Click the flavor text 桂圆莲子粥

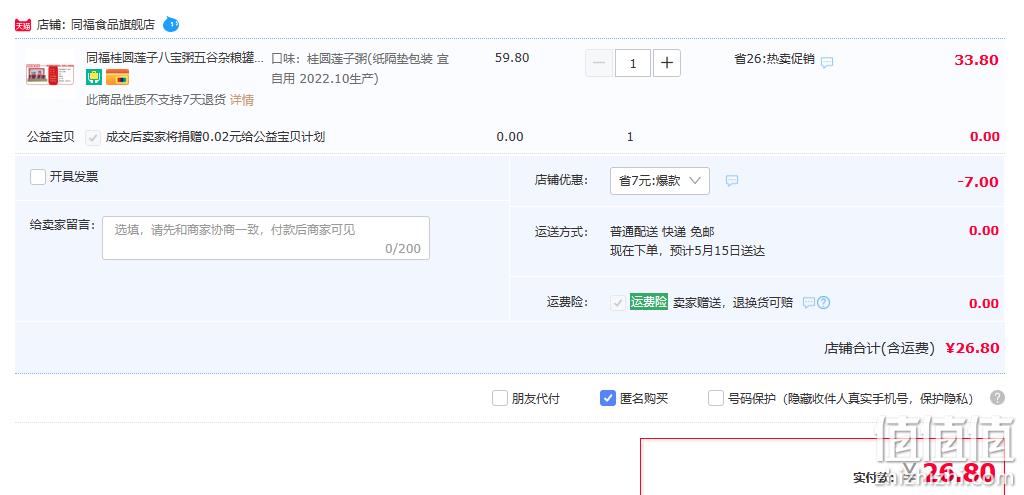[x=336, y=59]
